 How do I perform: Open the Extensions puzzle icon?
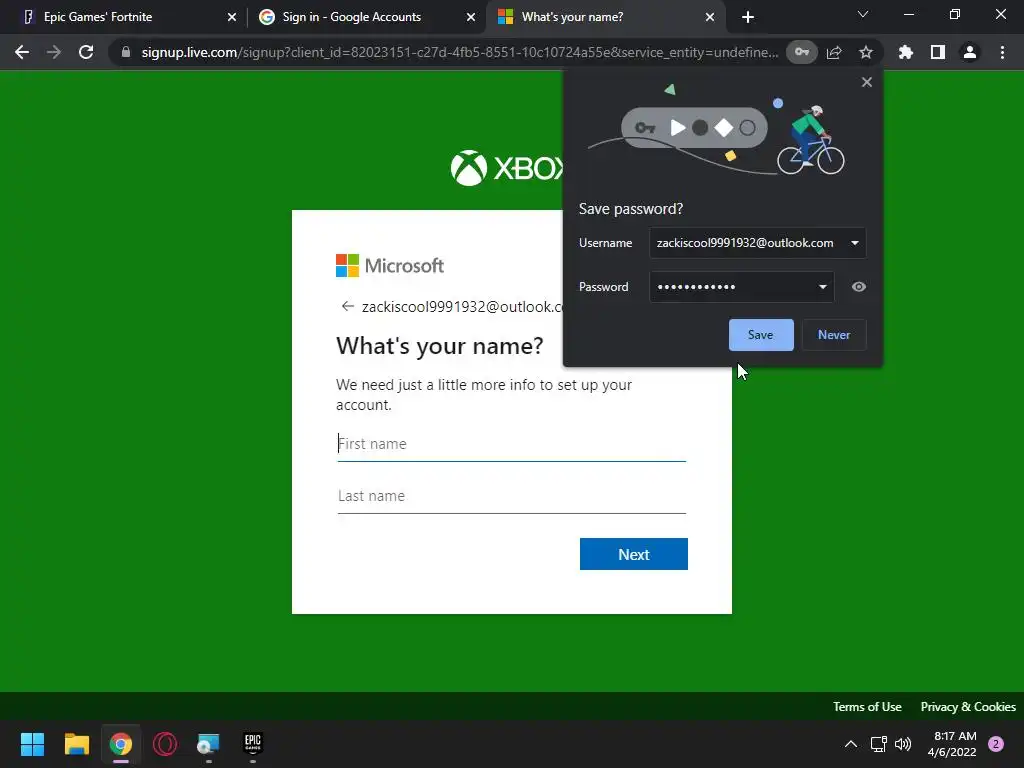point(905,52)
